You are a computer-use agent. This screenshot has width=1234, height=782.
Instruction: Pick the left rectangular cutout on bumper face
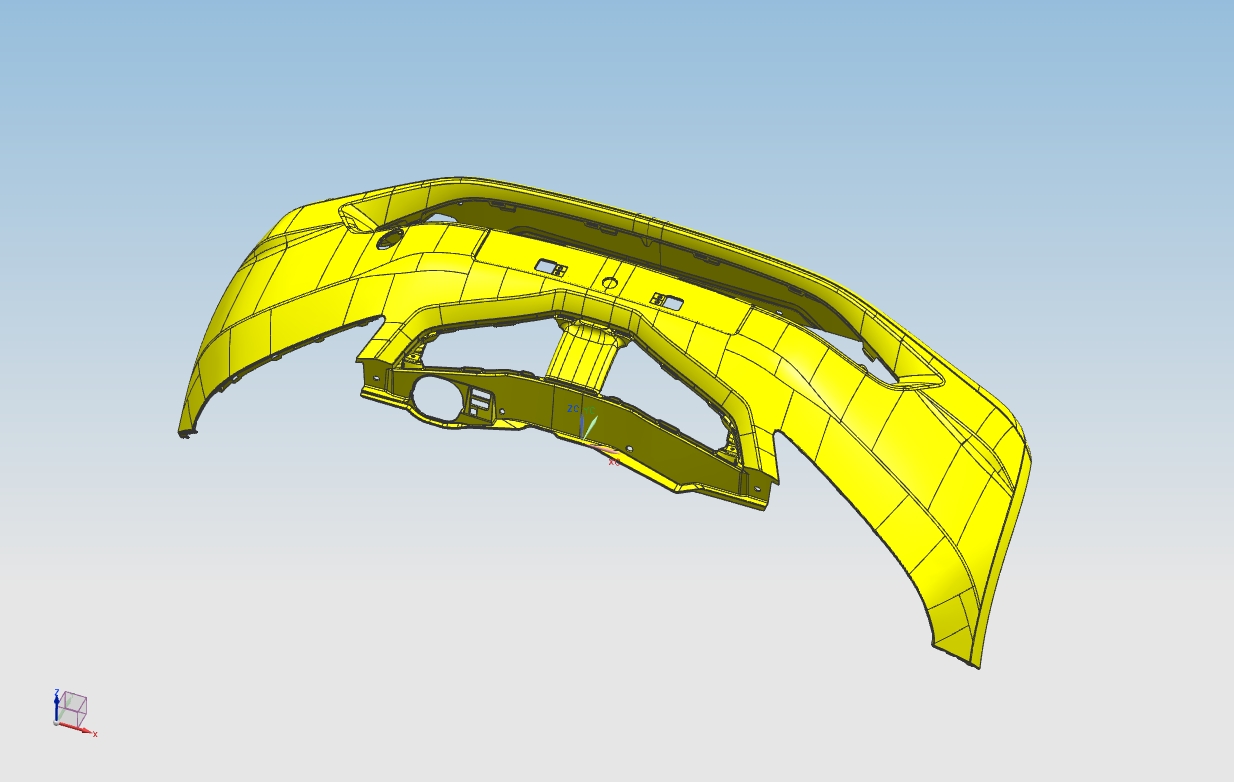(547, 267)
